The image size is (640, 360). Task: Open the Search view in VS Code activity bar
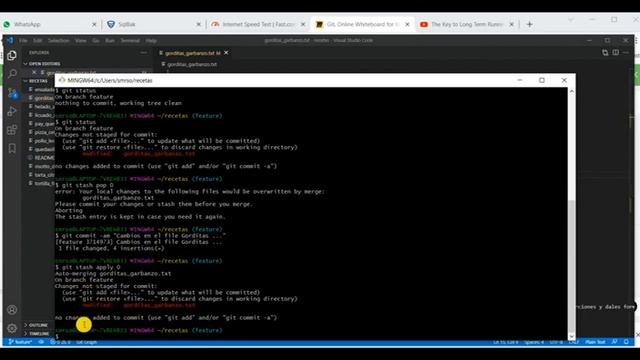pos(12,74)
